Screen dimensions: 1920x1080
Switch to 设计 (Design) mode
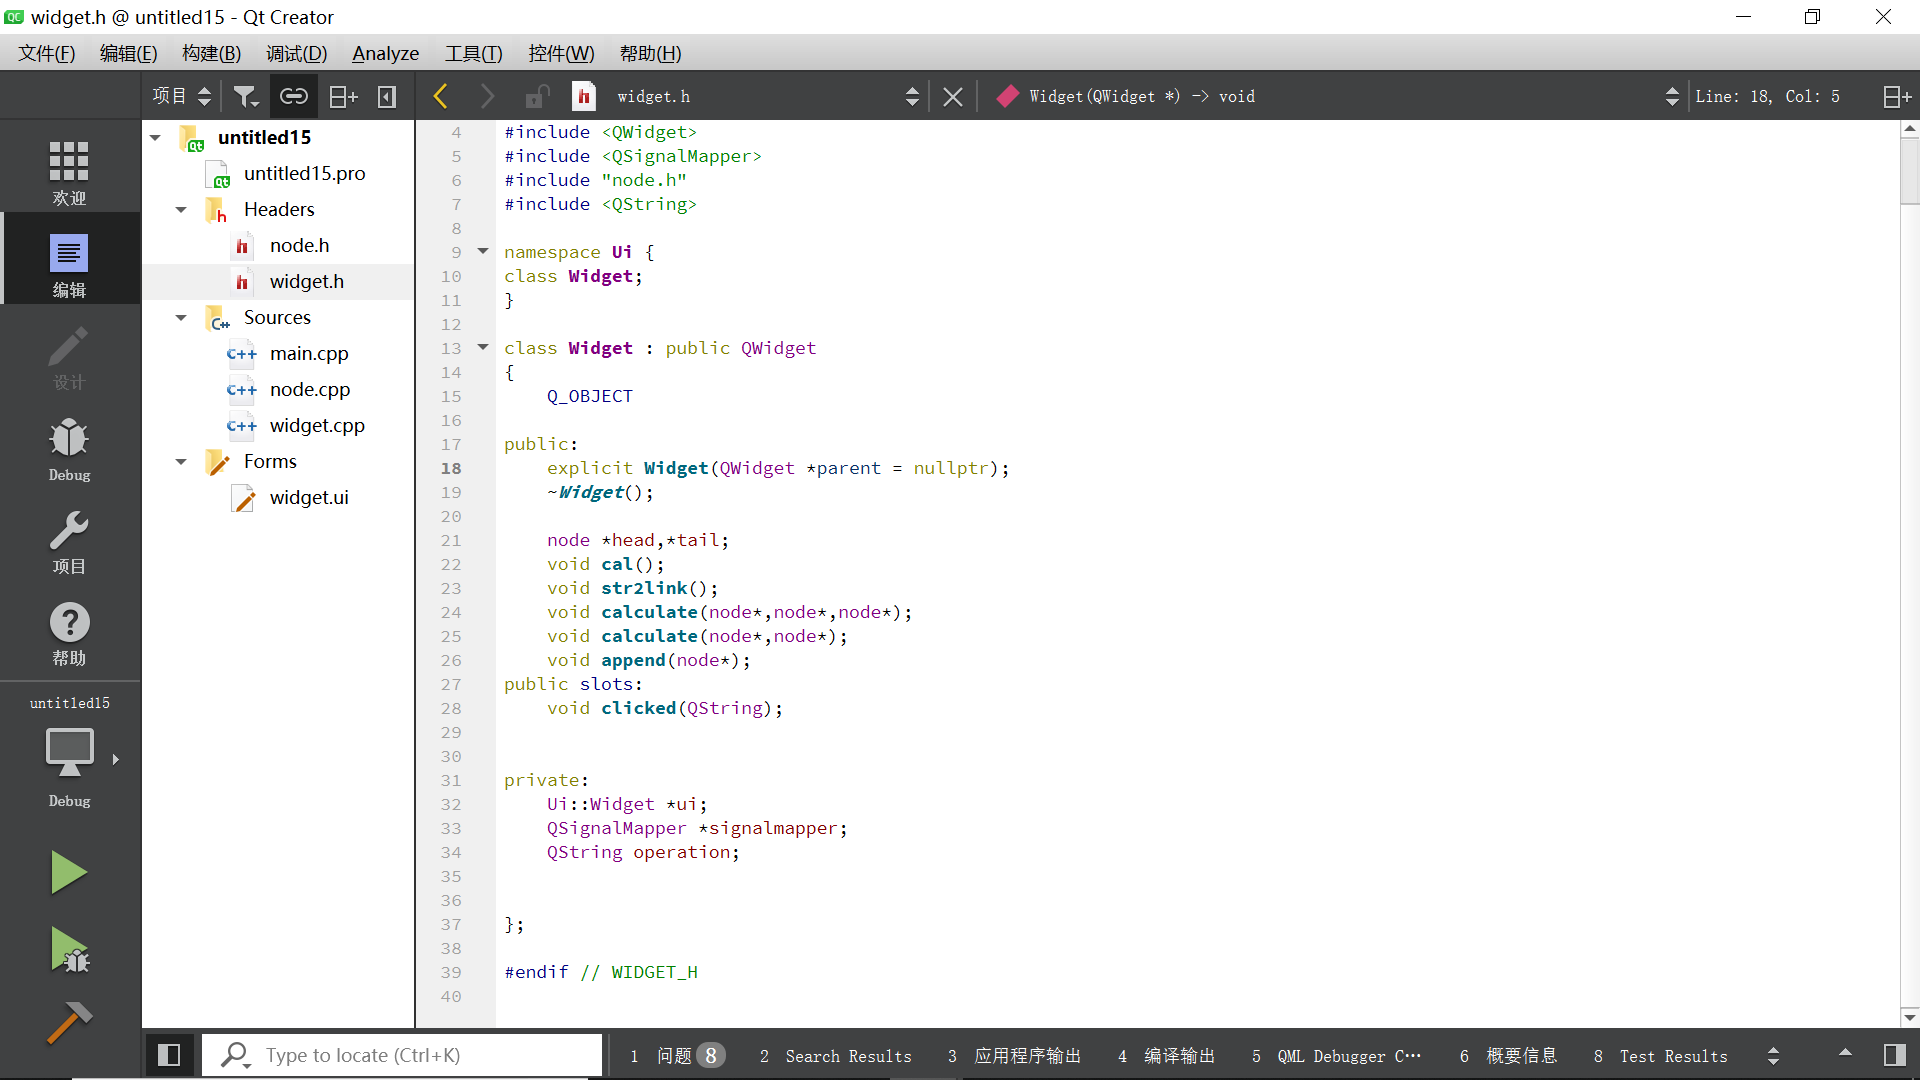click(x=68, y=357)
